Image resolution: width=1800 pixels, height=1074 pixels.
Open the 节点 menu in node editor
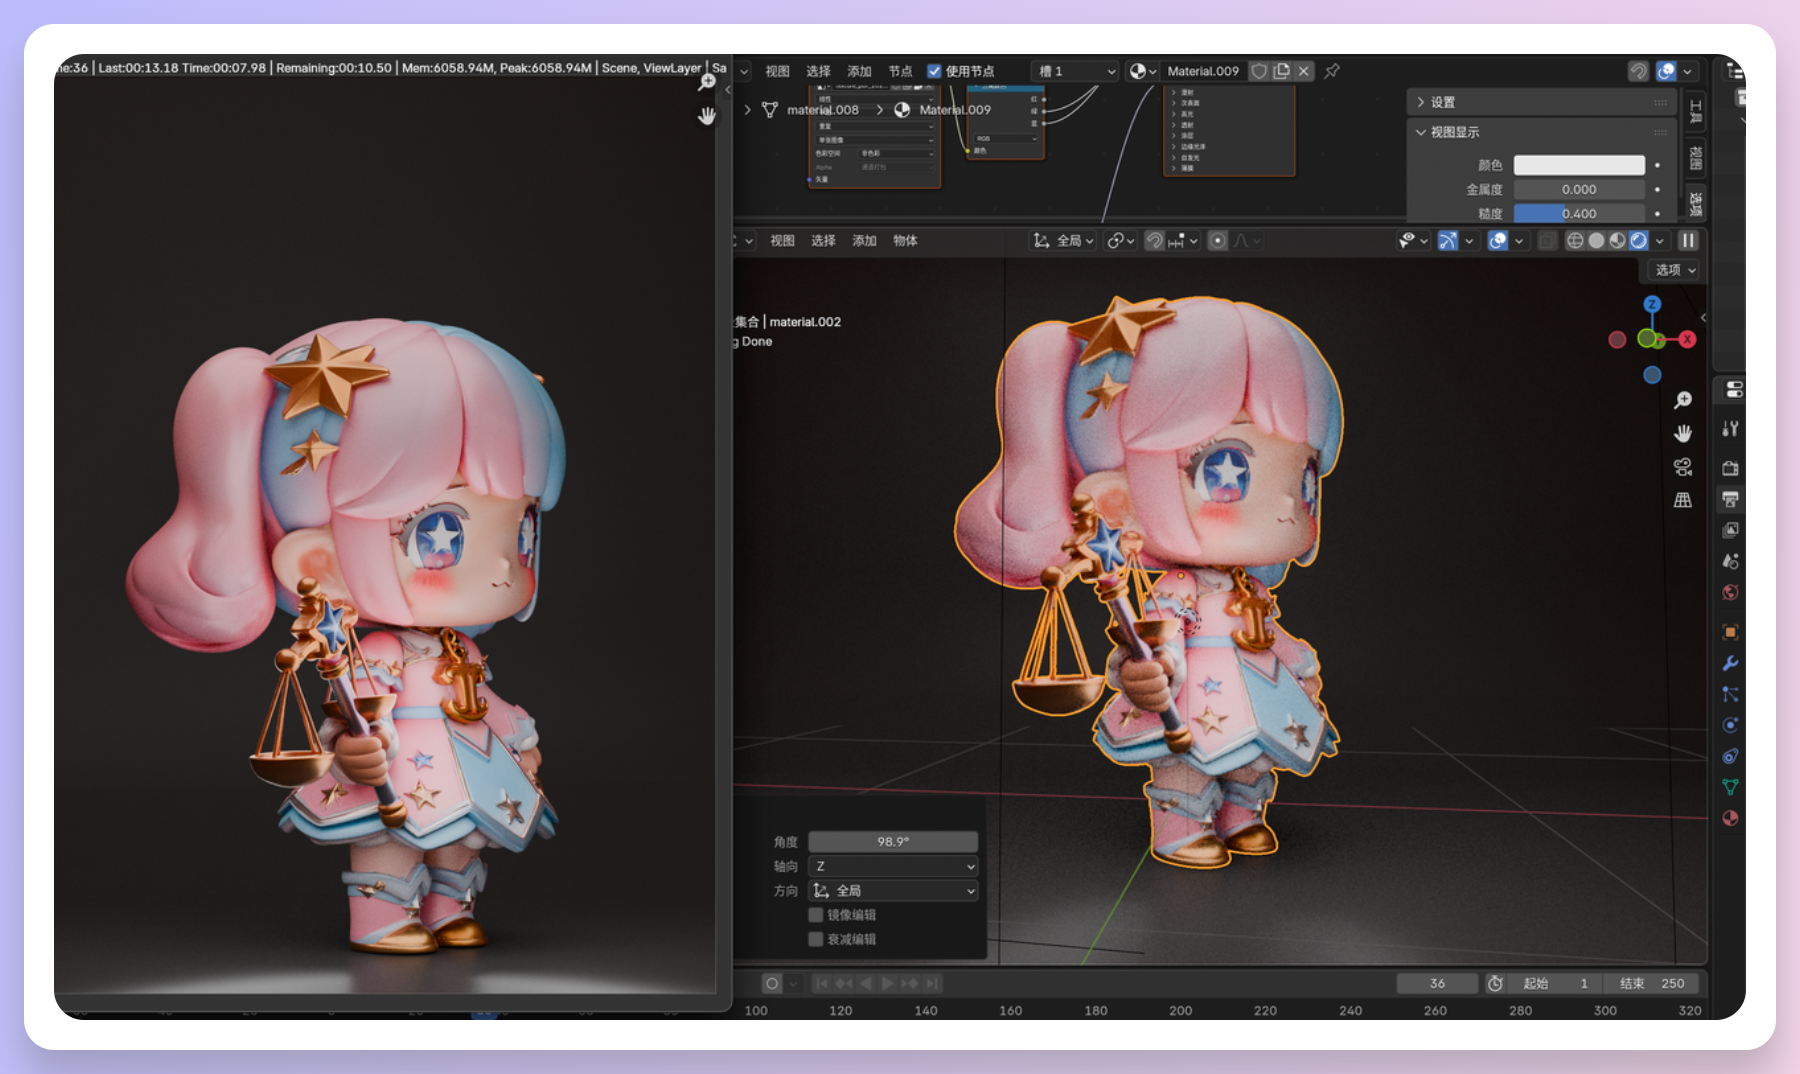[x=900, y=71]
